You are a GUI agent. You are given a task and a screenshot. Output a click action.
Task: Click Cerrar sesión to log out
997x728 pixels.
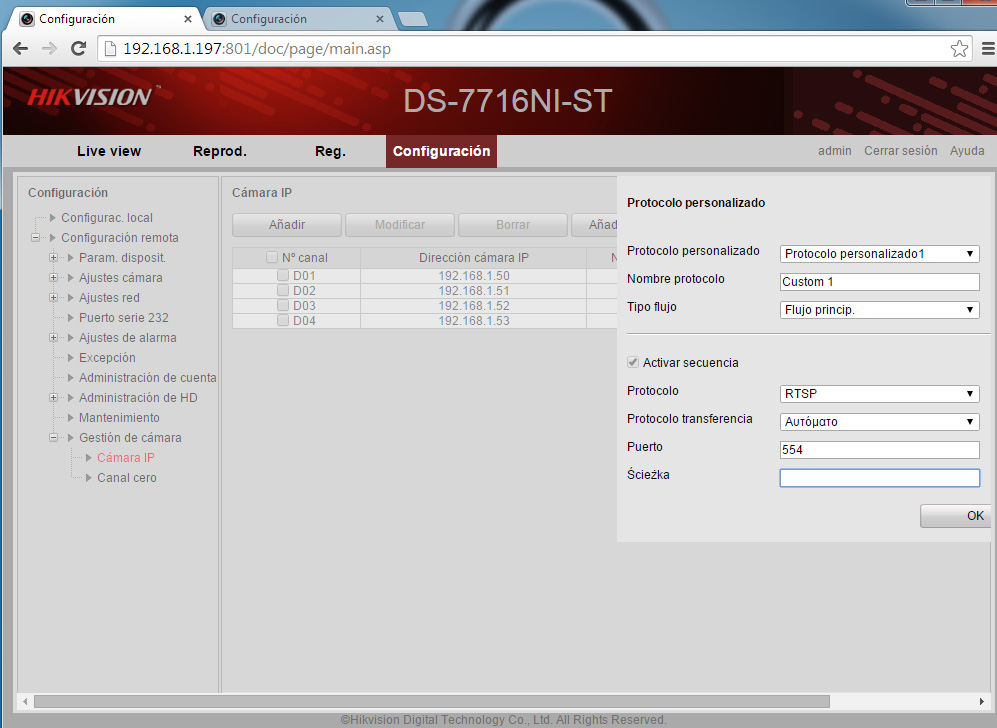click(900, 151)
